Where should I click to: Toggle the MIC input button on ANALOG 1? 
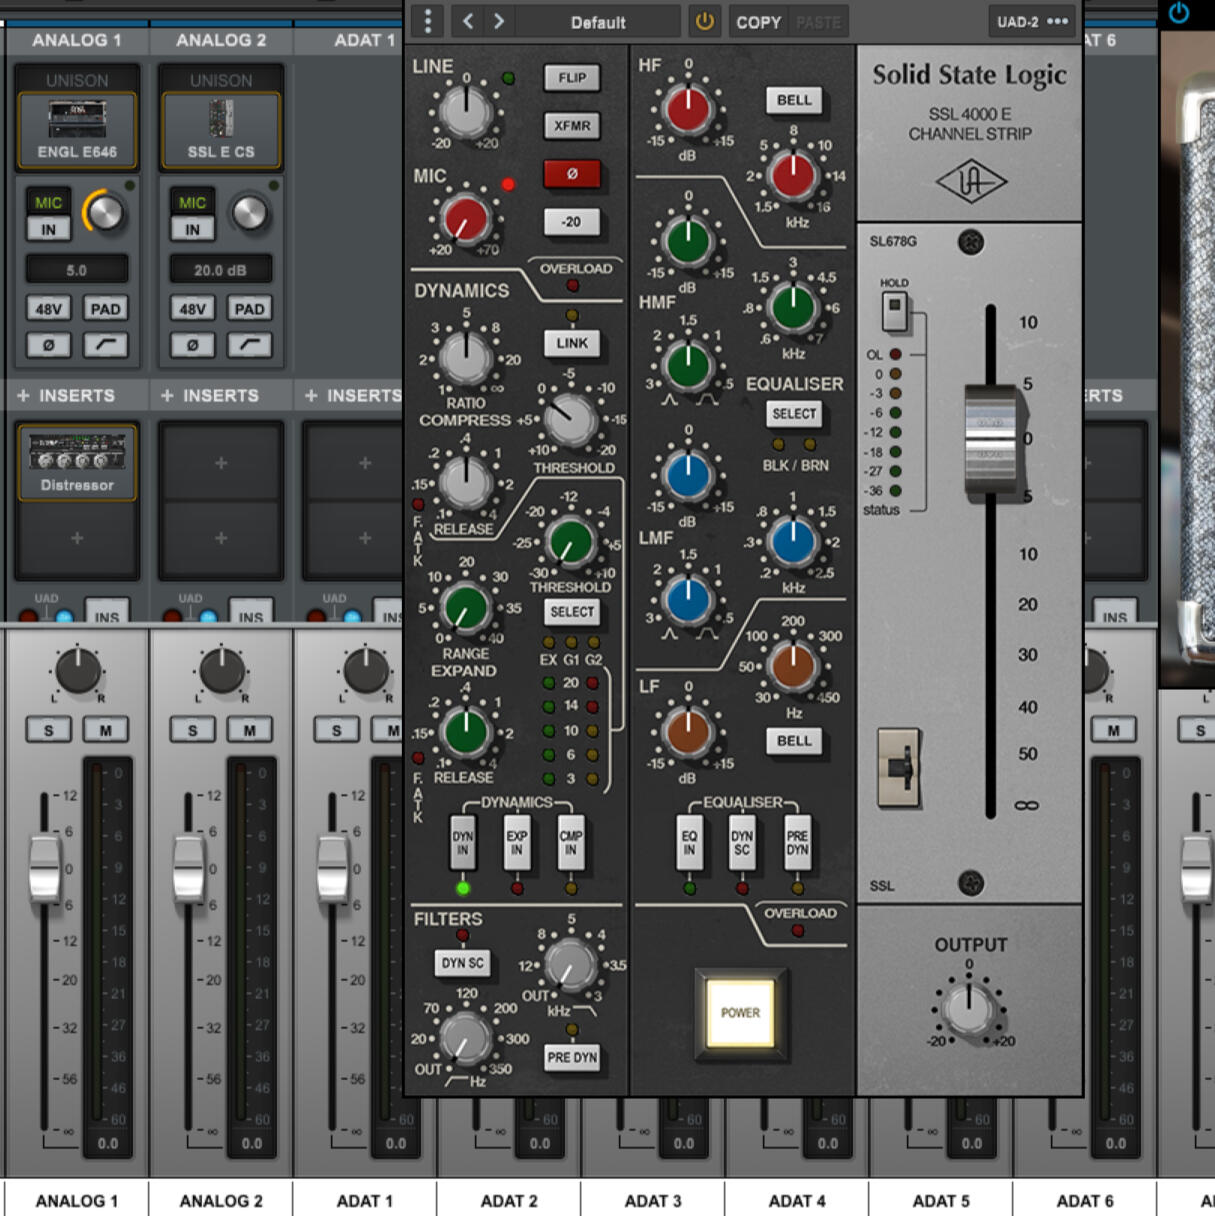[x=48, y=202]
